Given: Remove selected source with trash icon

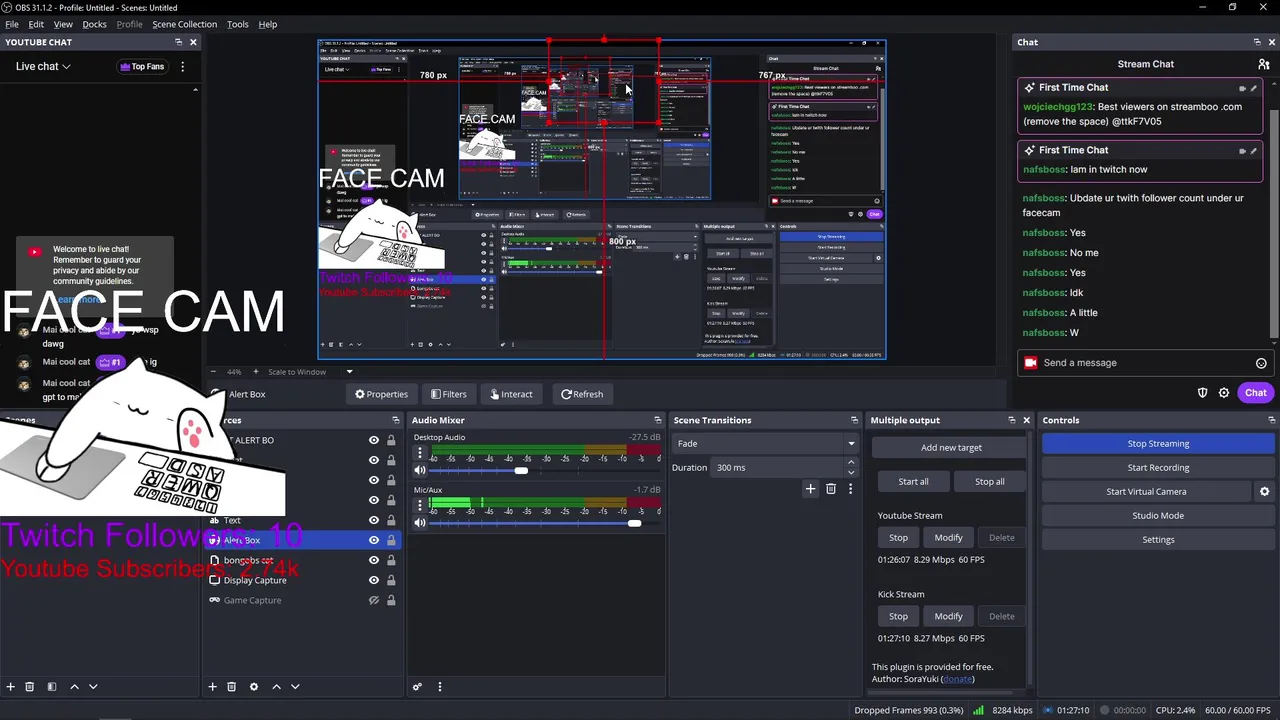Looking at the screenshot, I should pyautogui.click(x=231, y=687).
